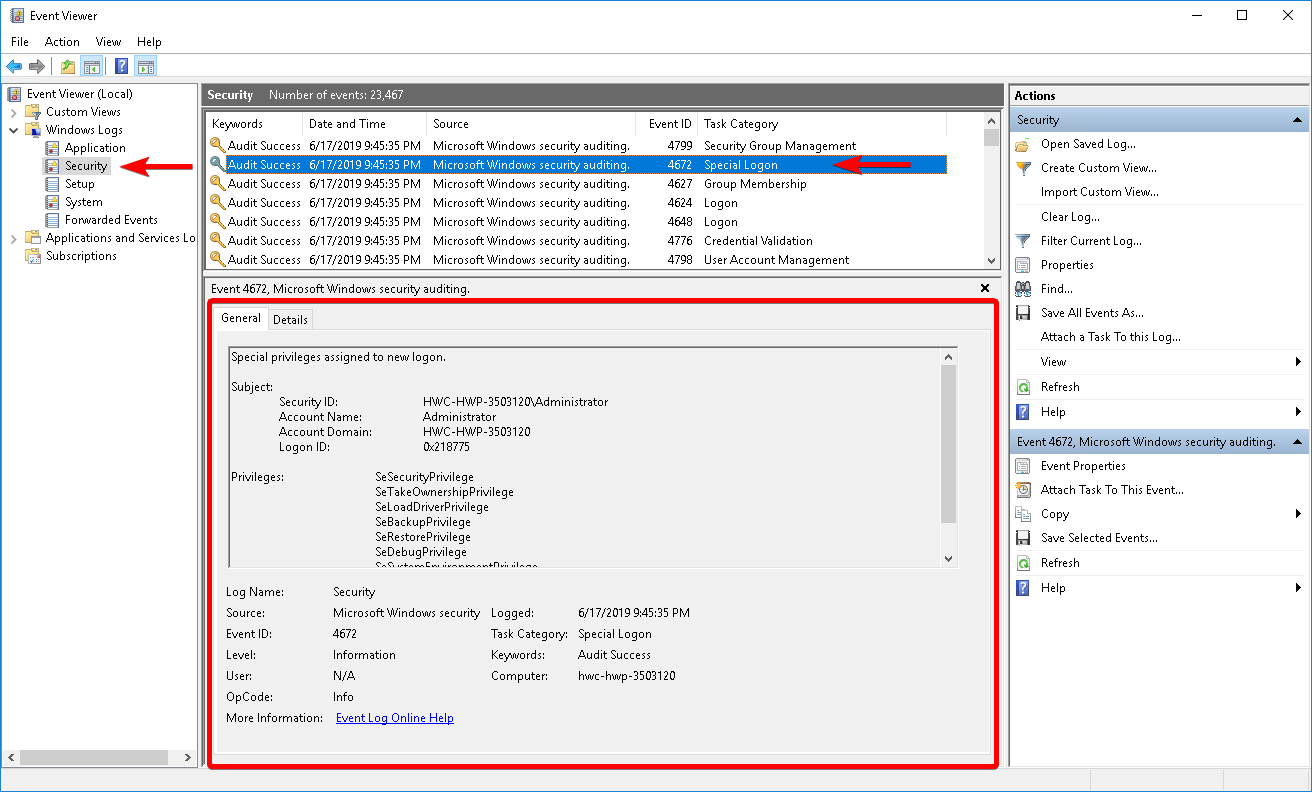Switch to the Details tab
Image resolution: width=1312 pixels, height=792 pixels.
(290, 318)
